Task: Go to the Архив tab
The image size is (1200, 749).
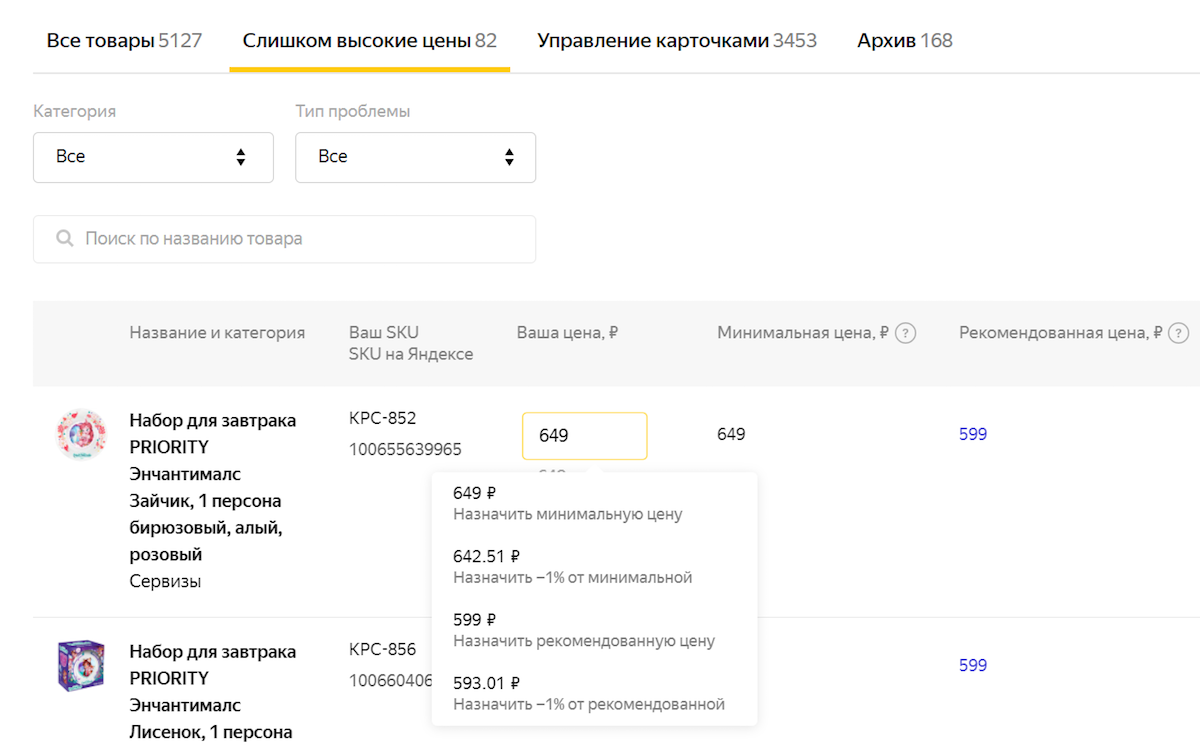Action: click(904, 41)
